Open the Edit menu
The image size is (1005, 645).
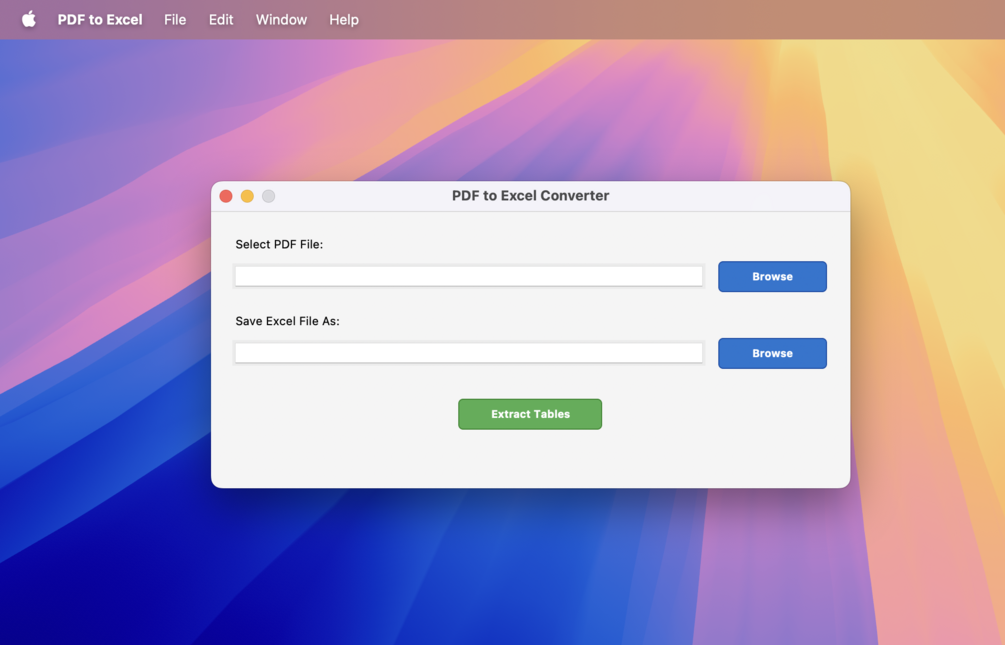[221, 20]
